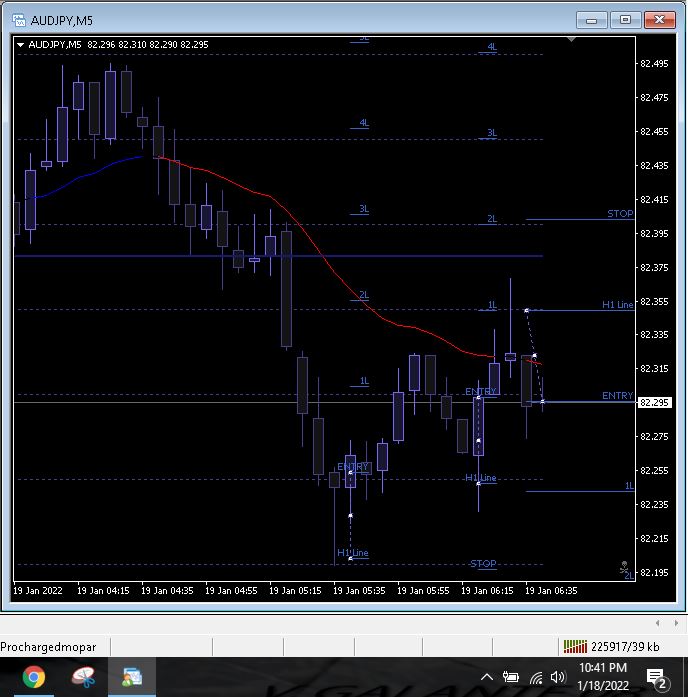Click the 82.195 price scale value
The width and height of the screenshot is (688, 697).
click(654, 573)
